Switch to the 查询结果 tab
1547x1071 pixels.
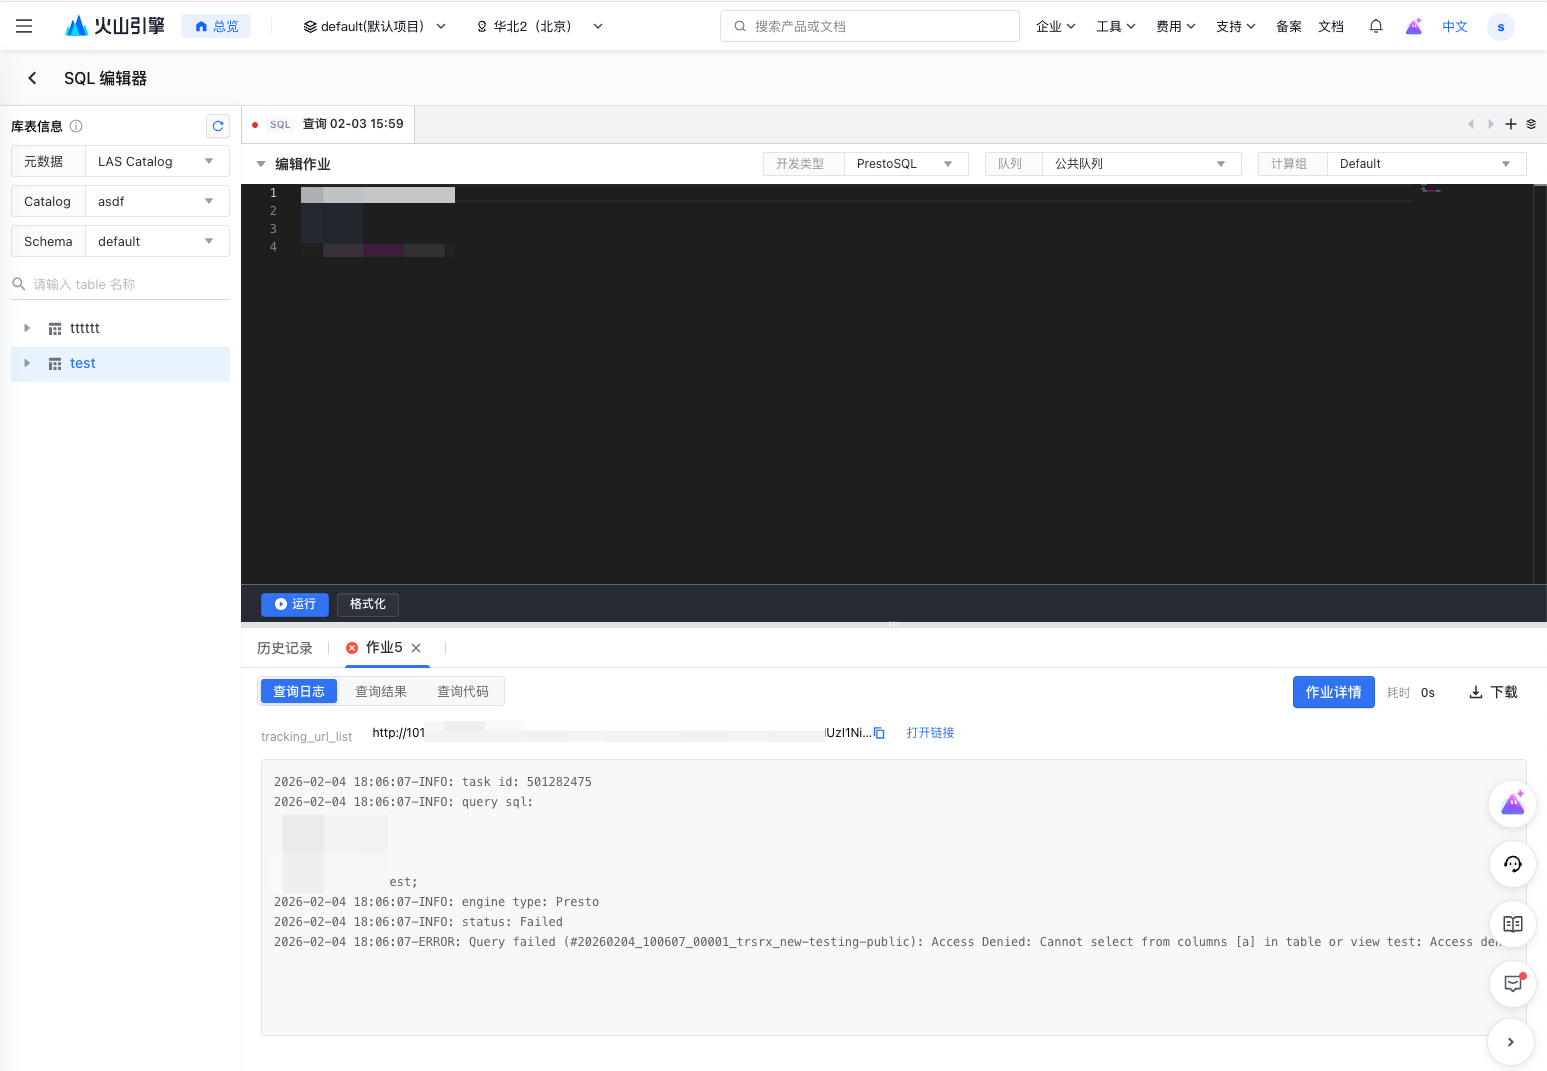(381, 691)
